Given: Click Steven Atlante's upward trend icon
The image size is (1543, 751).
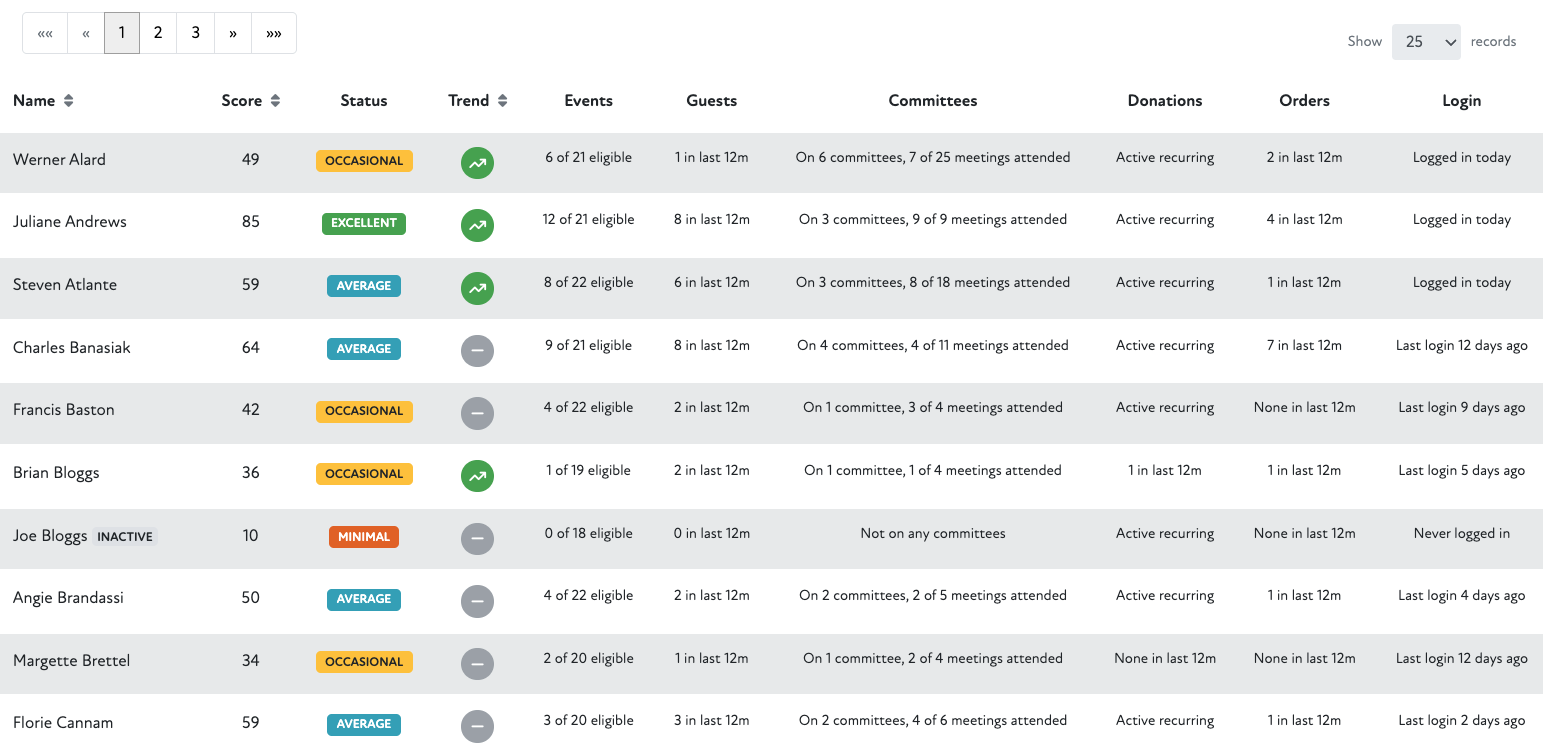Looking at the screenshot, I should (x=477, y=288).
